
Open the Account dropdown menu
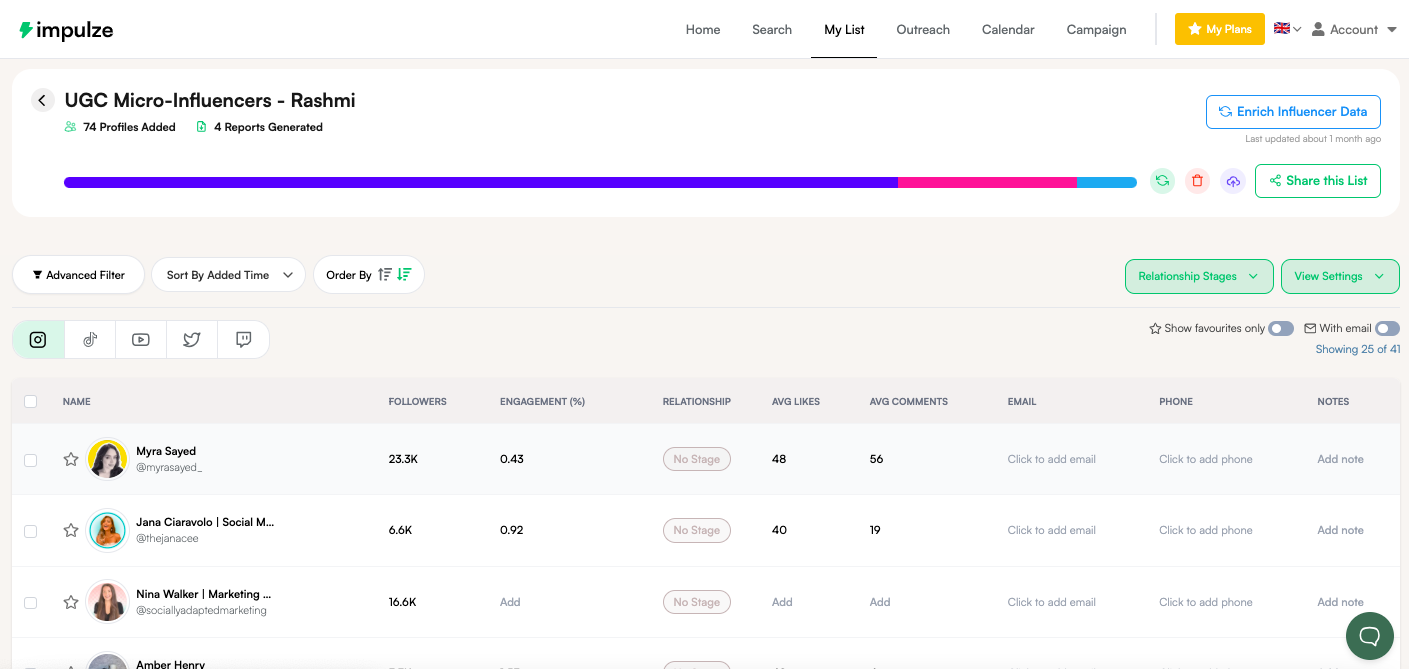1354,29
